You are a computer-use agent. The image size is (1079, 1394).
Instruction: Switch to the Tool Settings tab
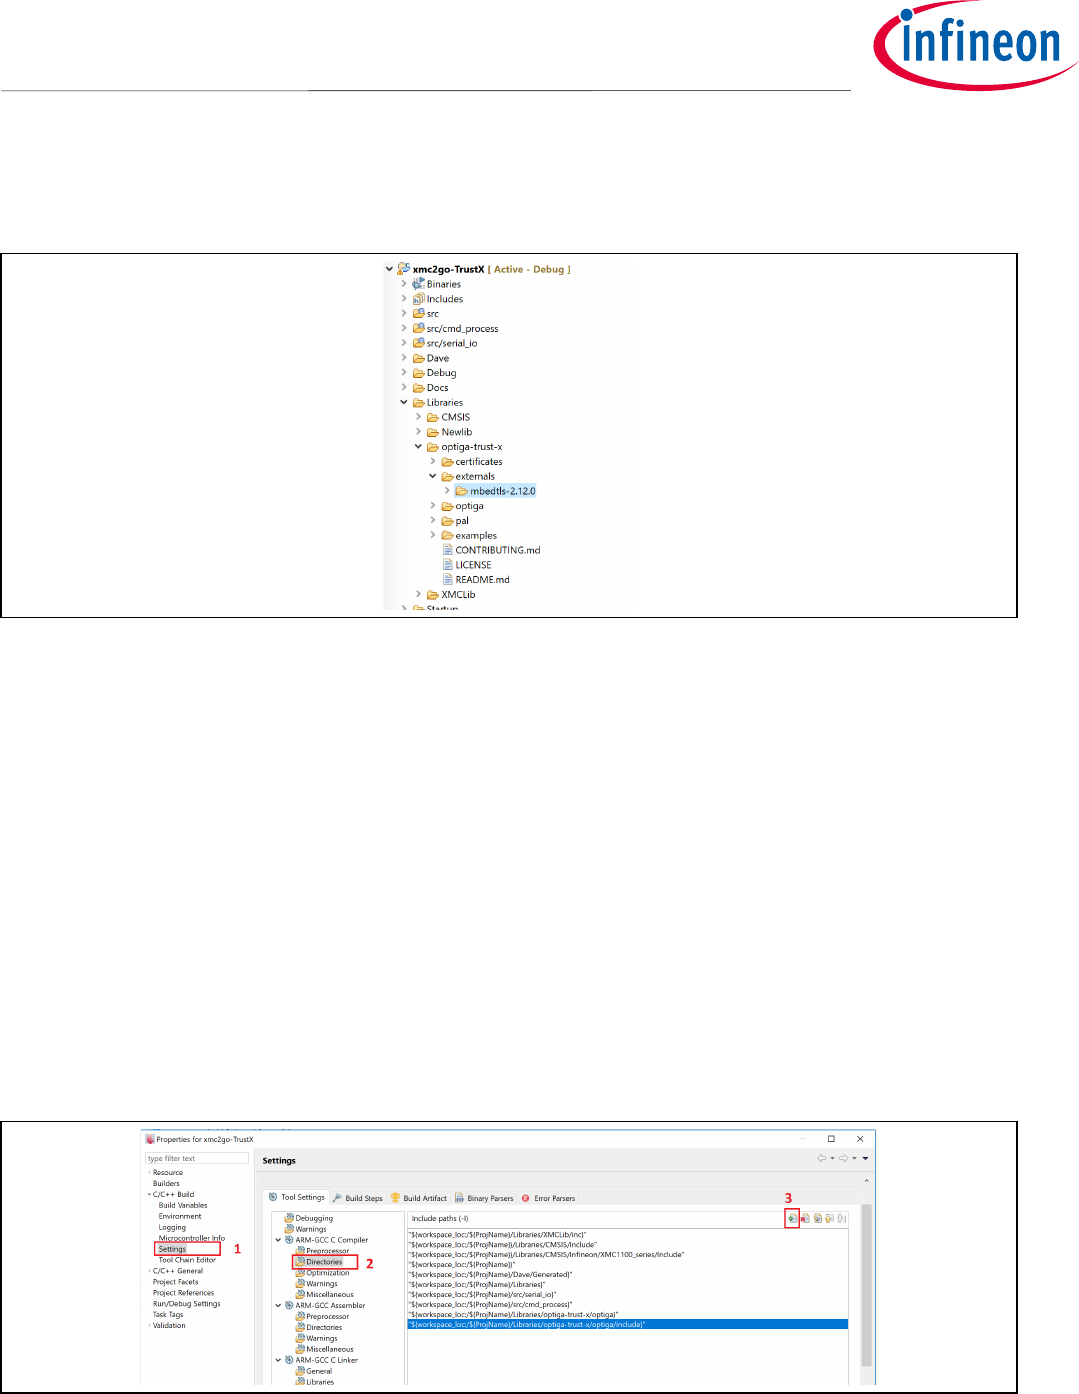coord(297,1197)
